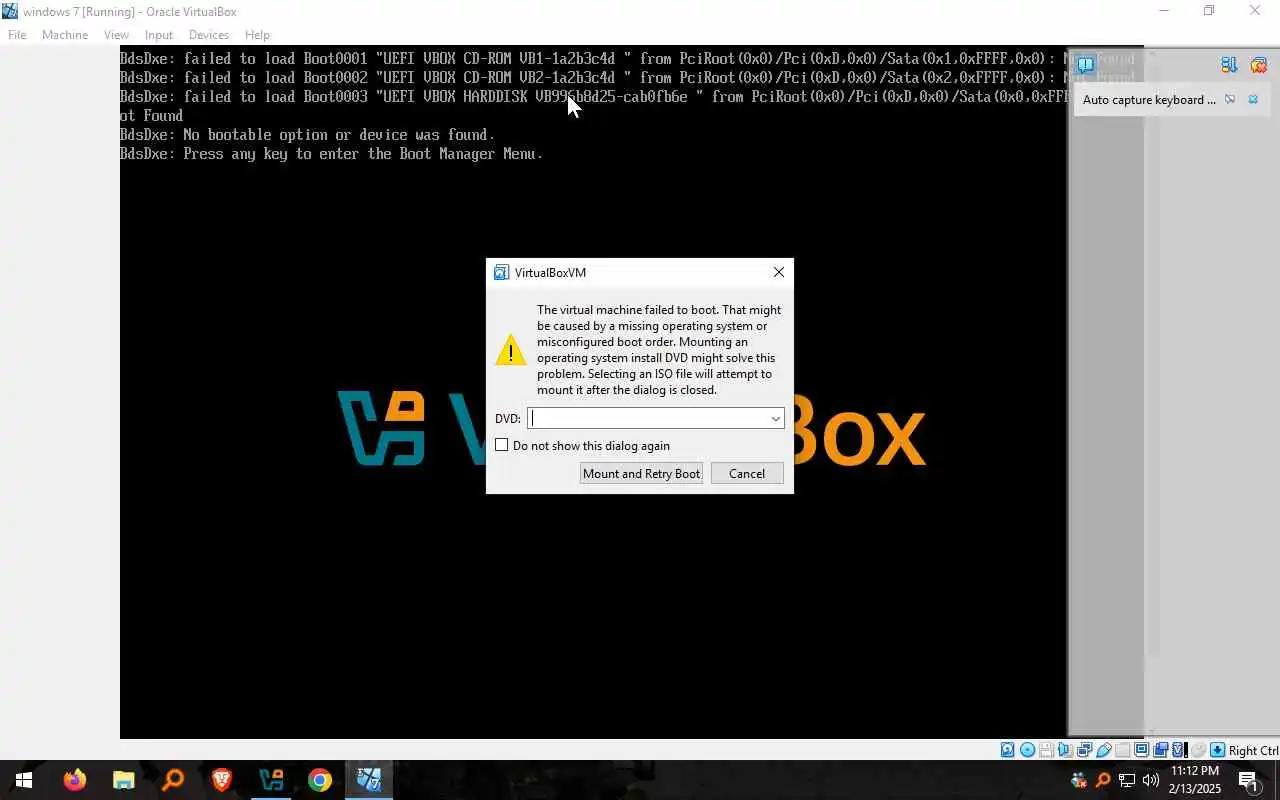The height and width of the screenshot is (800, 1280).
Task: Click the Auto capture keyboard notification text
Action: [1149, 100]
